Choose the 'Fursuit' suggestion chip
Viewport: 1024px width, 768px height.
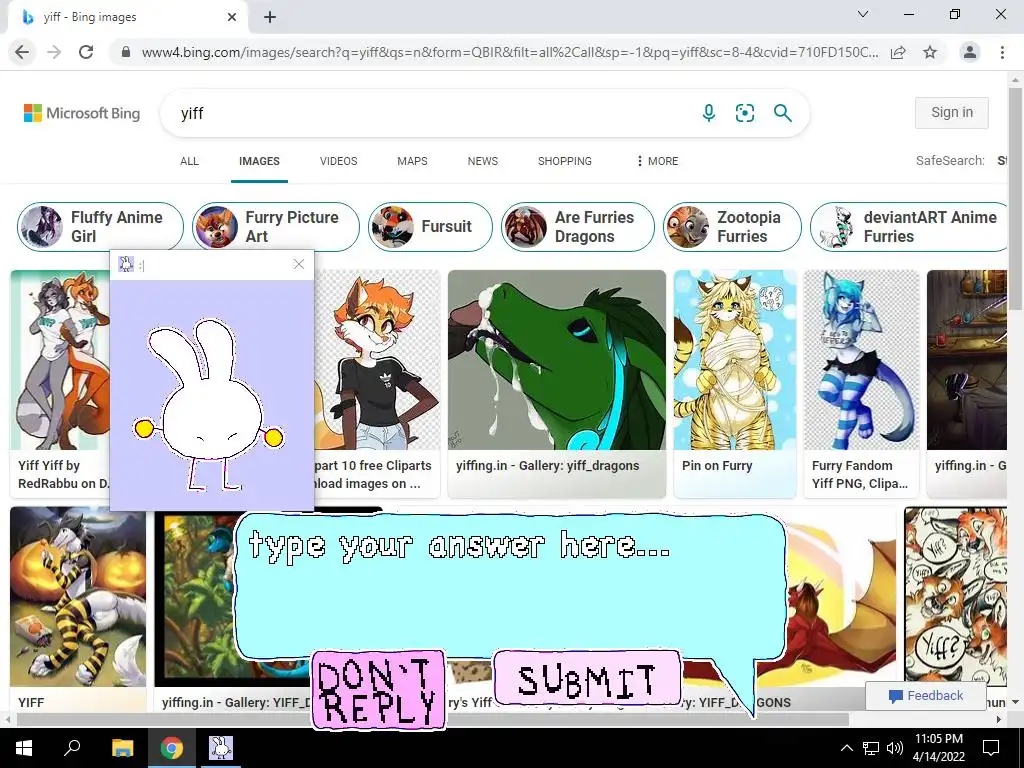pyautogui.click(x=430, y=227)
